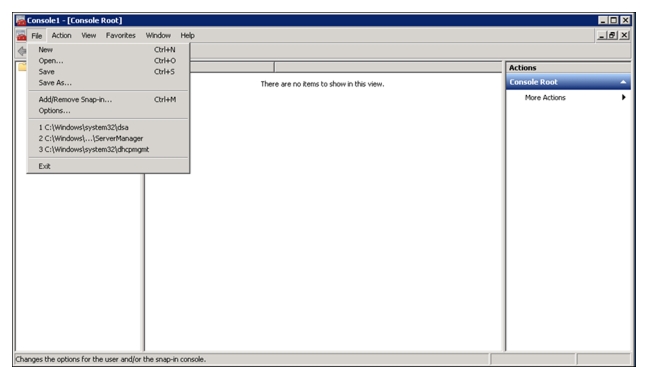Maximize the Console1 main window

click(614, 20)
